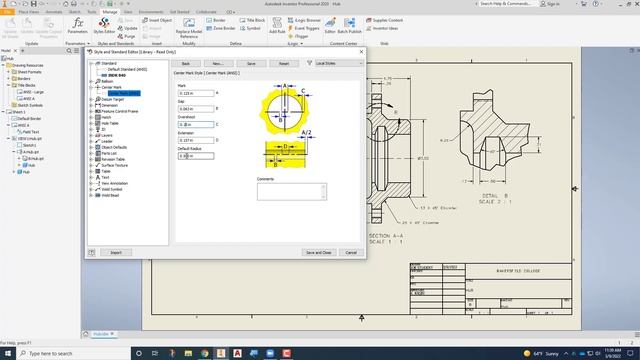Select Sketch Symbols in Model browser
640x360 pixels.
[x=30, y=105]
